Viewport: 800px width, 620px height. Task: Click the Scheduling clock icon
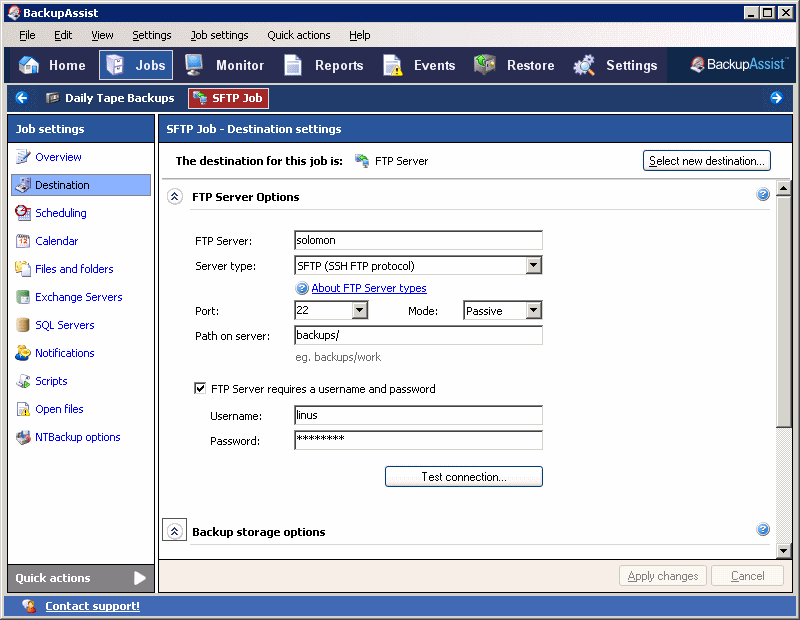[23, 213]
